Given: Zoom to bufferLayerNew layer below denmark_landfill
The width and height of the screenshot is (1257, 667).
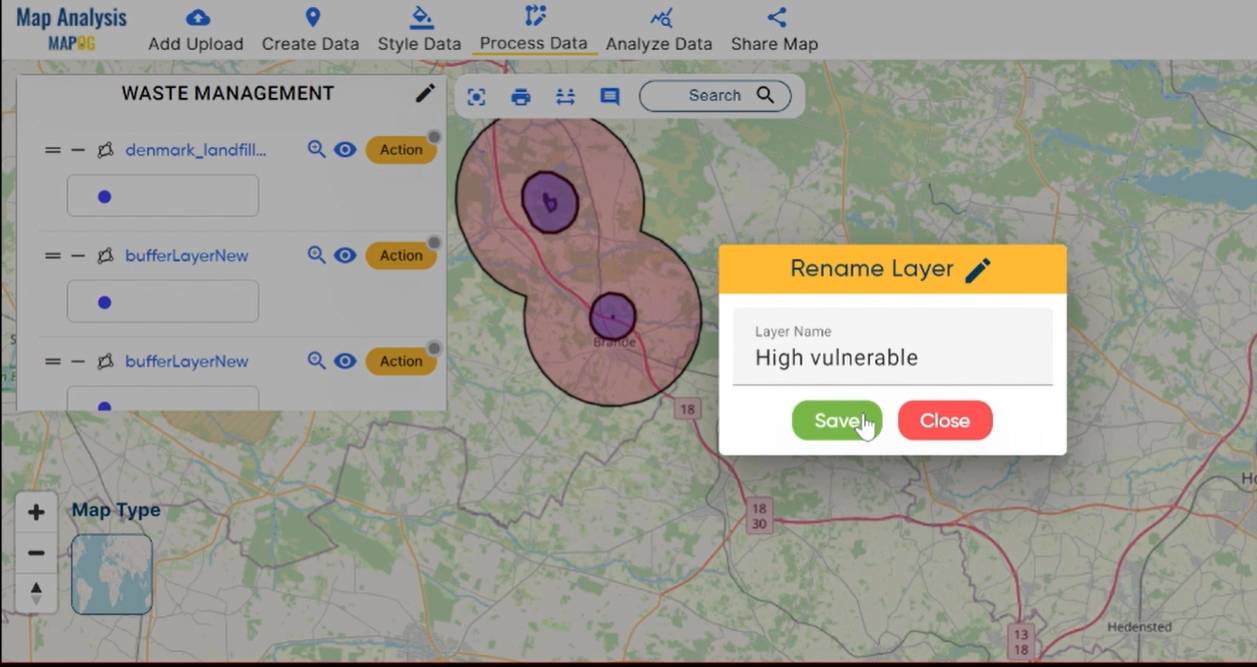Looking at the screenshot, I should pyautogui.click(x=316, y=255).
